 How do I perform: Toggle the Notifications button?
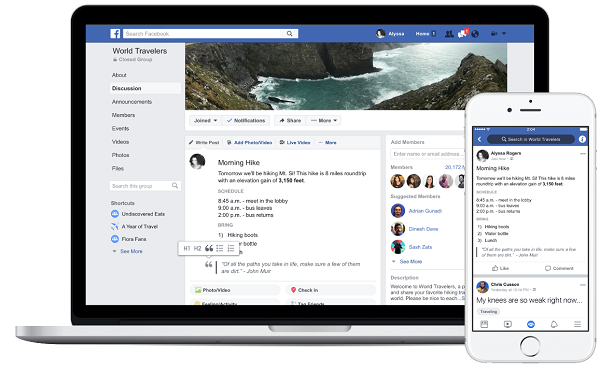[246, 121]
